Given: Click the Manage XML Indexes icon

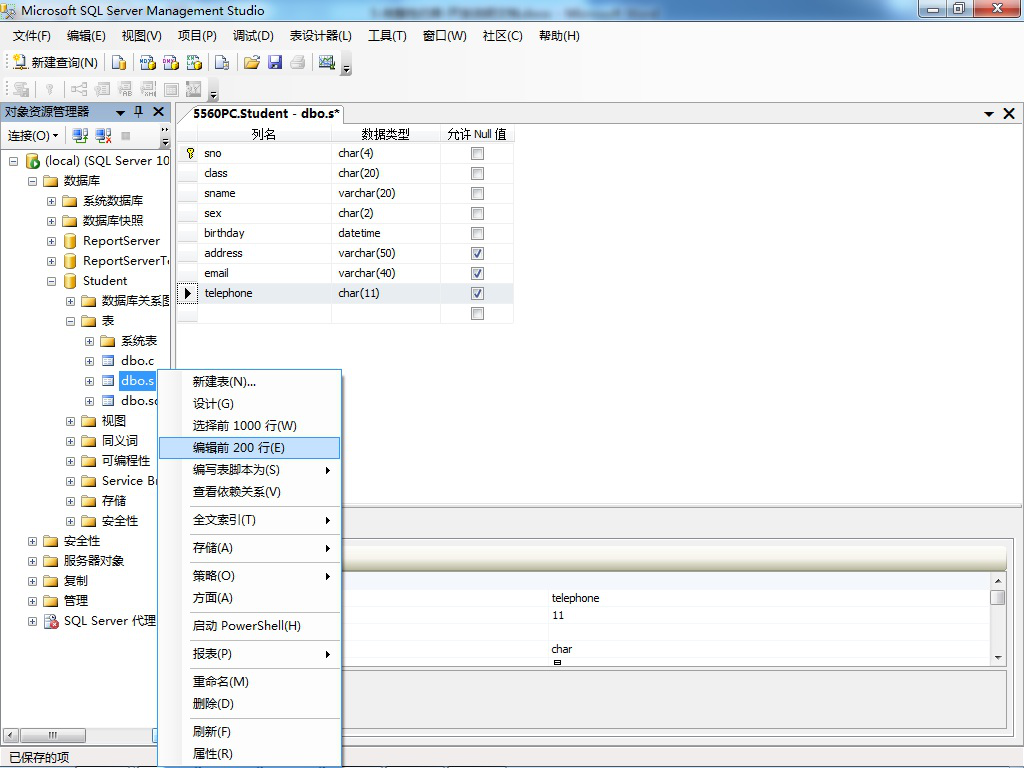Looking at the screenshot, I should tap(148, 89).
